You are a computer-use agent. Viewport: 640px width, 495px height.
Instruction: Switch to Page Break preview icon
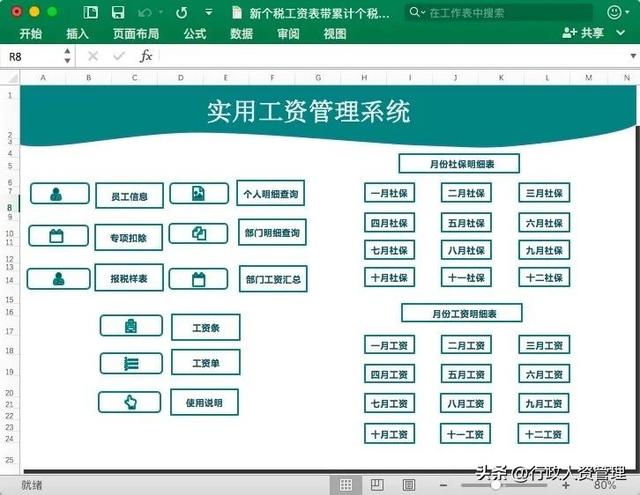pos(409,484)
